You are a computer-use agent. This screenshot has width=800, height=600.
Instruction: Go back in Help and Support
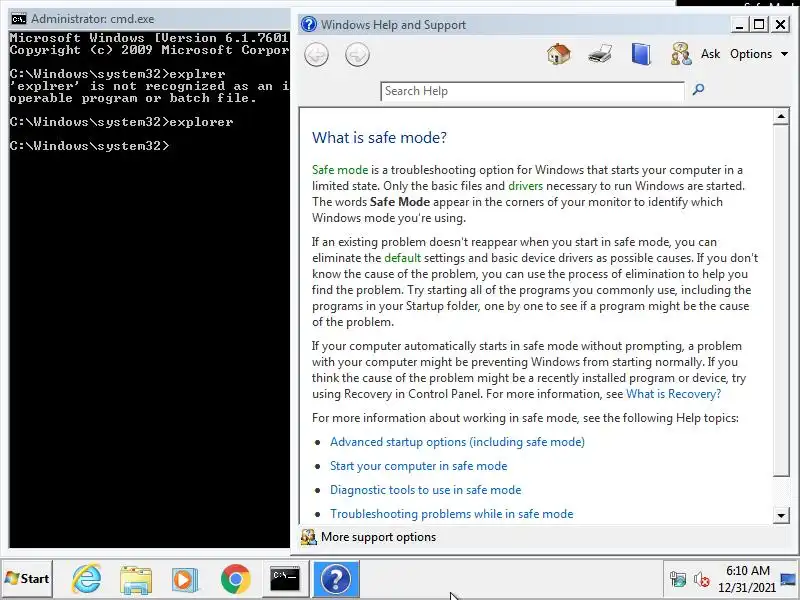coord(316,55)
